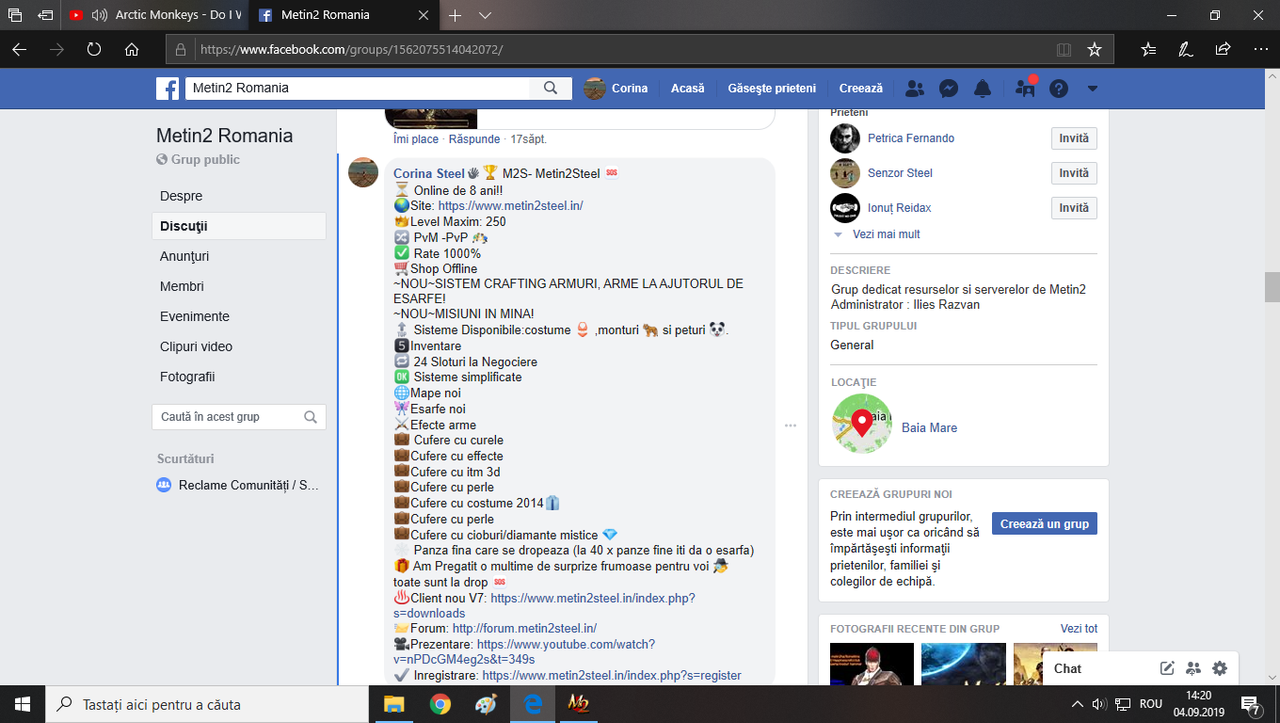Open reading view icon in address bar

pyautogui.click(x=1064, y=49)
